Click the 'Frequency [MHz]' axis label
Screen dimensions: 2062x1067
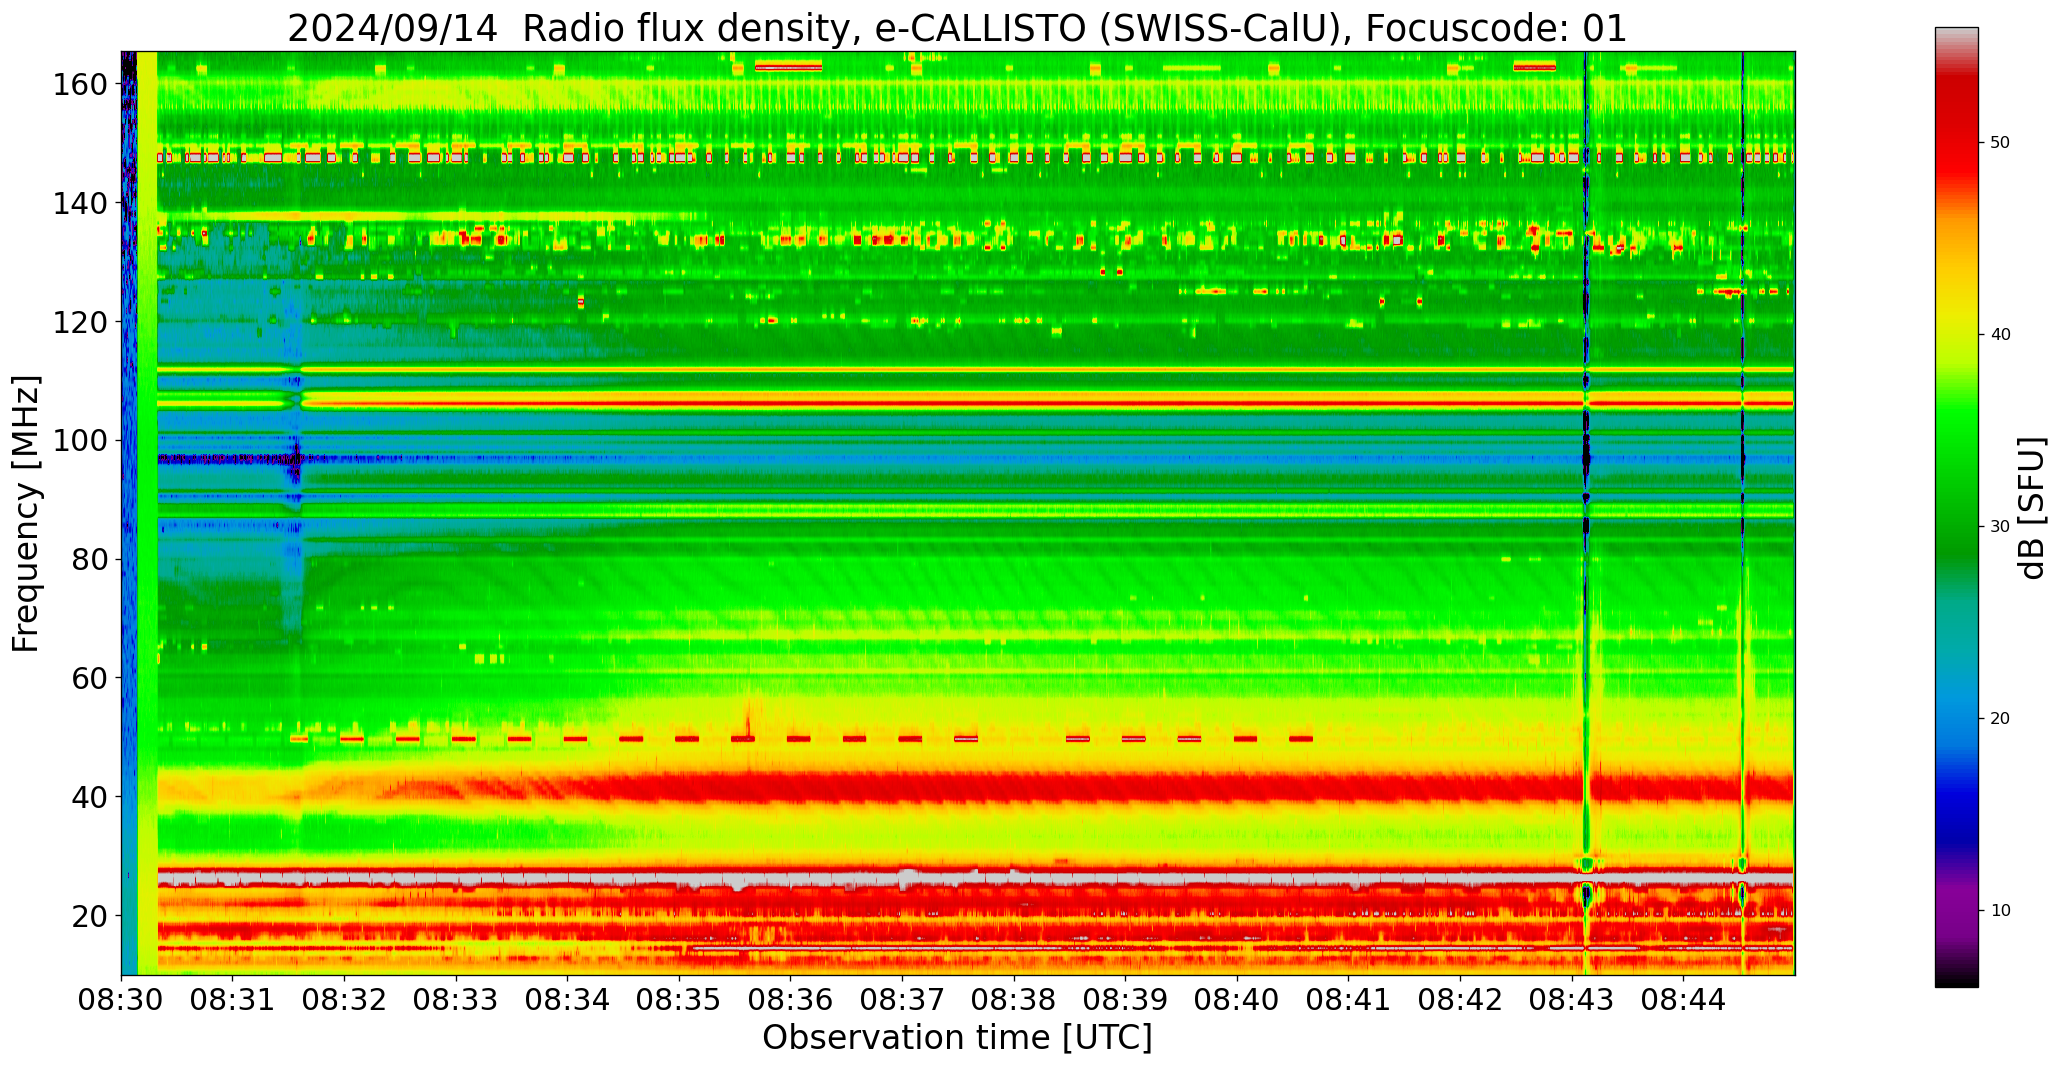coord(27,513)
